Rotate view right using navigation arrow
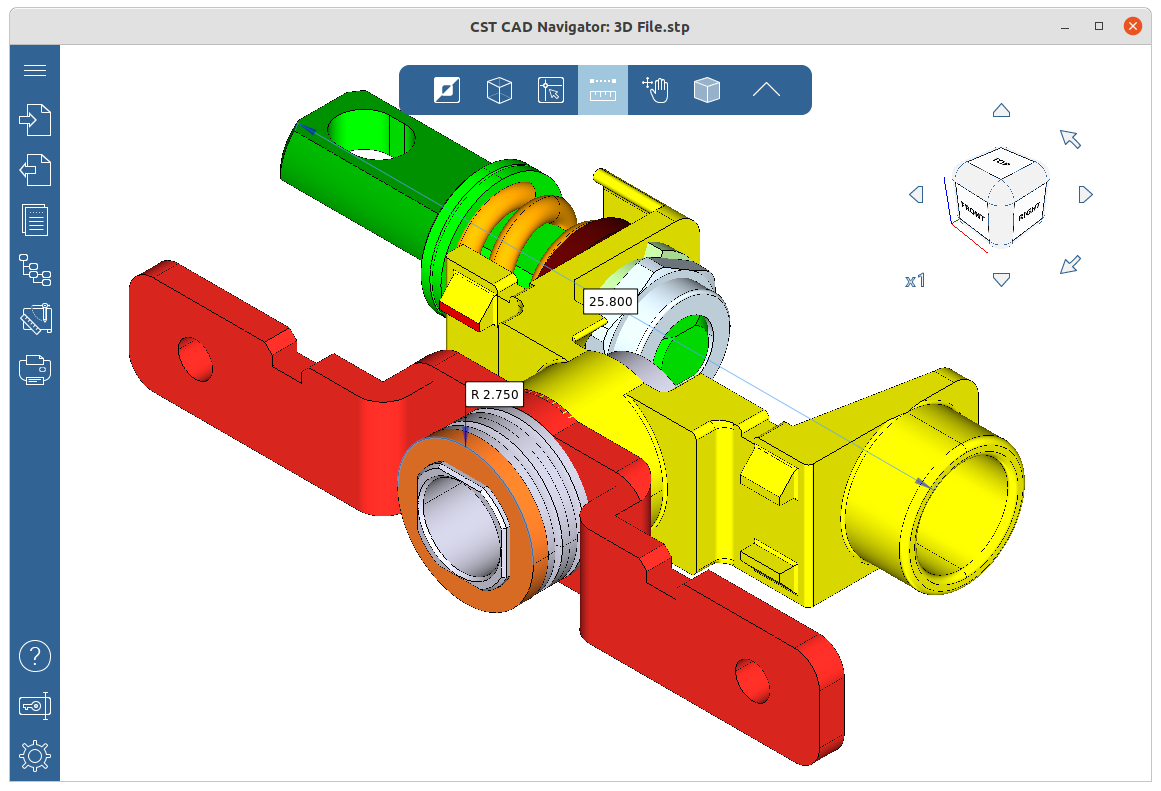1161x791 pixels. (1086, 195)
